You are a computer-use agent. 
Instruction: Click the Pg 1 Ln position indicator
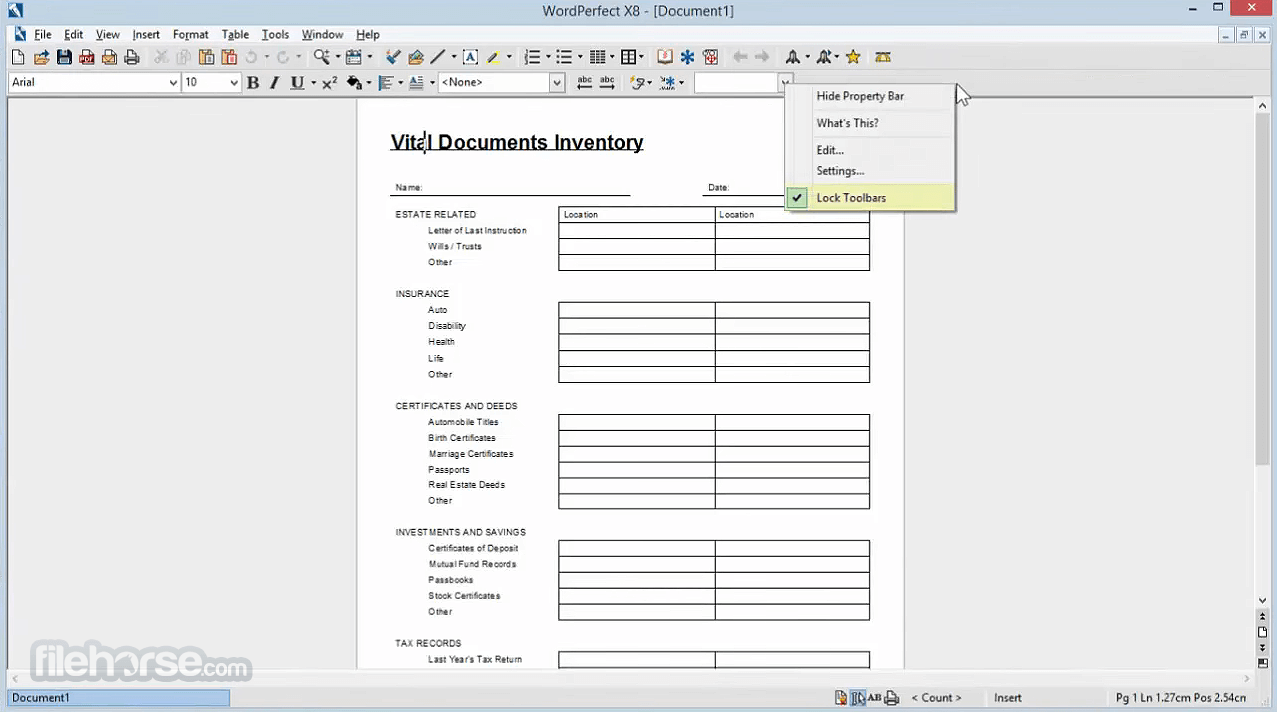click(x=1181, y=698)
